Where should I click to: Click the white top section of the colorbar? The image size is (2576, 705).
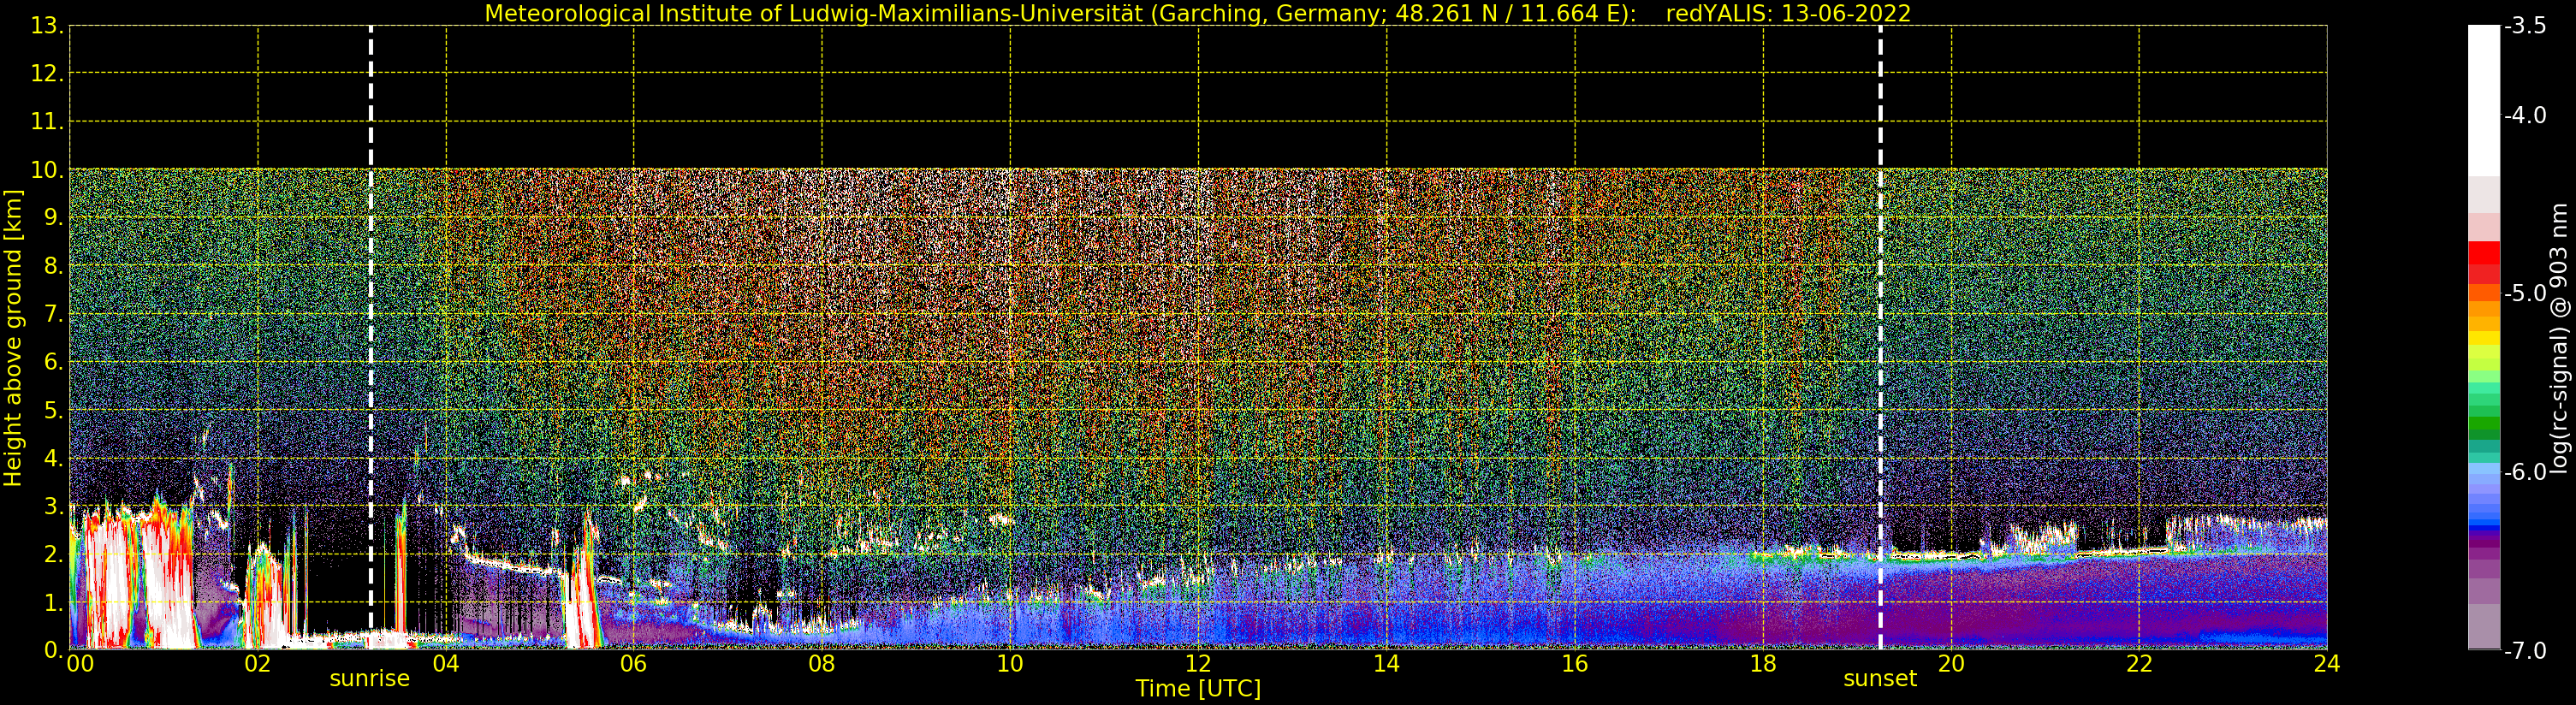[2484, 100]
